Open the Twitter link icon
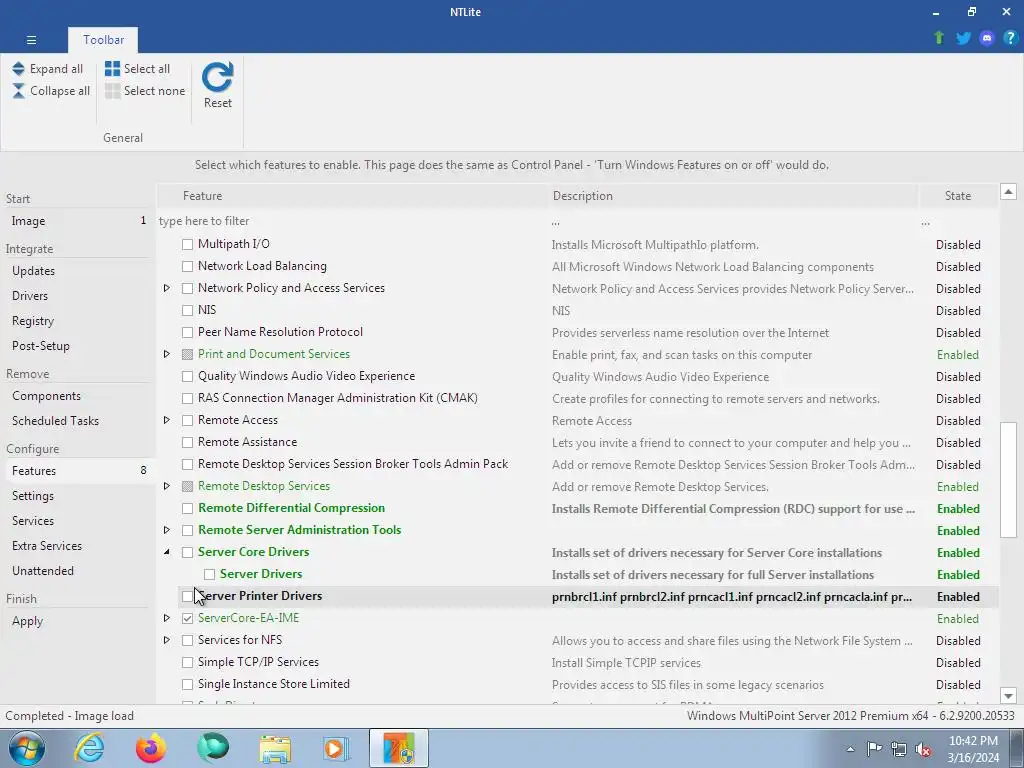 coord(963,38)
